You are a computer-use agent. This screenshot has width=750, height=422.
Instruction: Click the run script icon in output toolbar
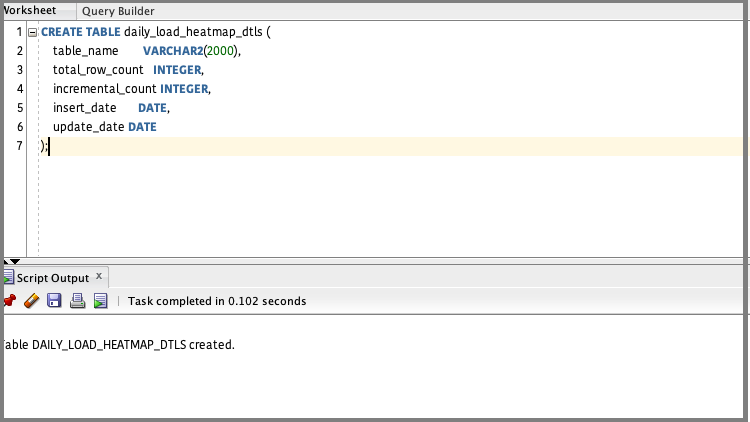pos(100,301)
